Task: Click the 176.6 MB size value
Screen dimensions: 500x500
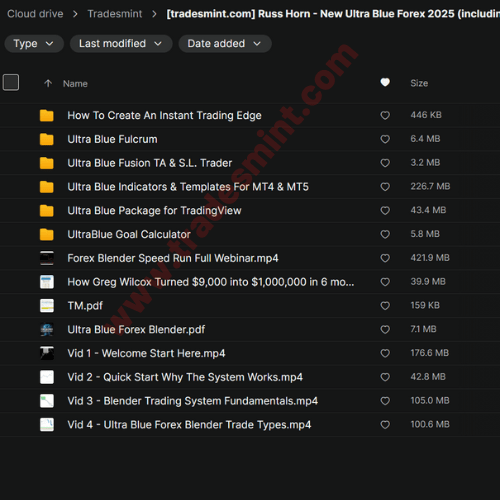Action: click(430, 353)
